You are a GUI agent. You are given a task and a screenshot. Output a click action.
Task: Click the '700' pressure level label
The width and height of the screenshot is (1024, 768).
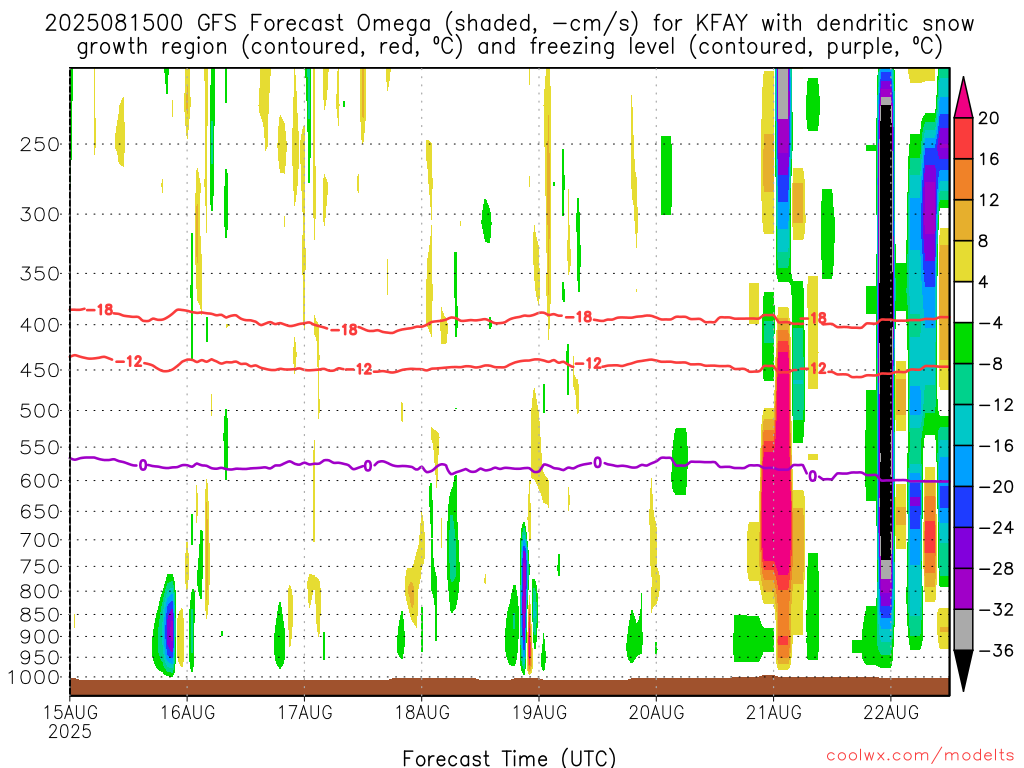pyautogui.click(x=40, y=540)
